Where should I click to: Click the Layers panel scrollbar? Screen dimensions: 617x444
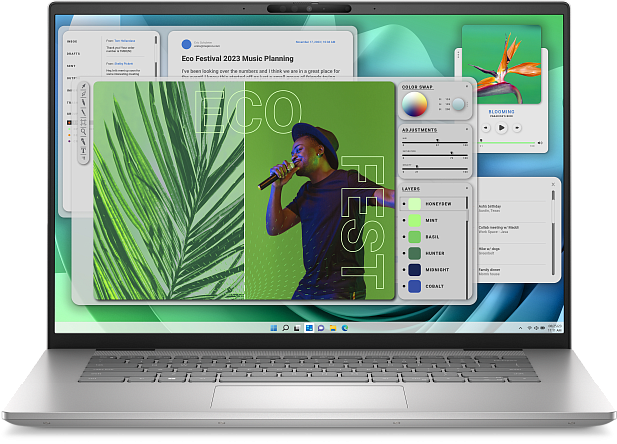pos(467,247)
